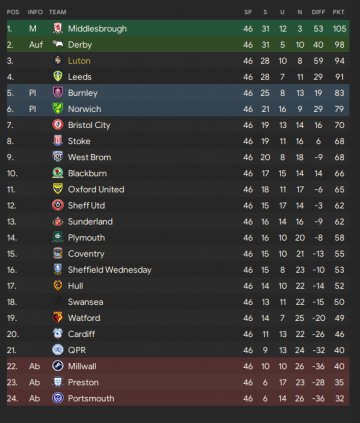Open the Bristol City team link

pos(89,125)
